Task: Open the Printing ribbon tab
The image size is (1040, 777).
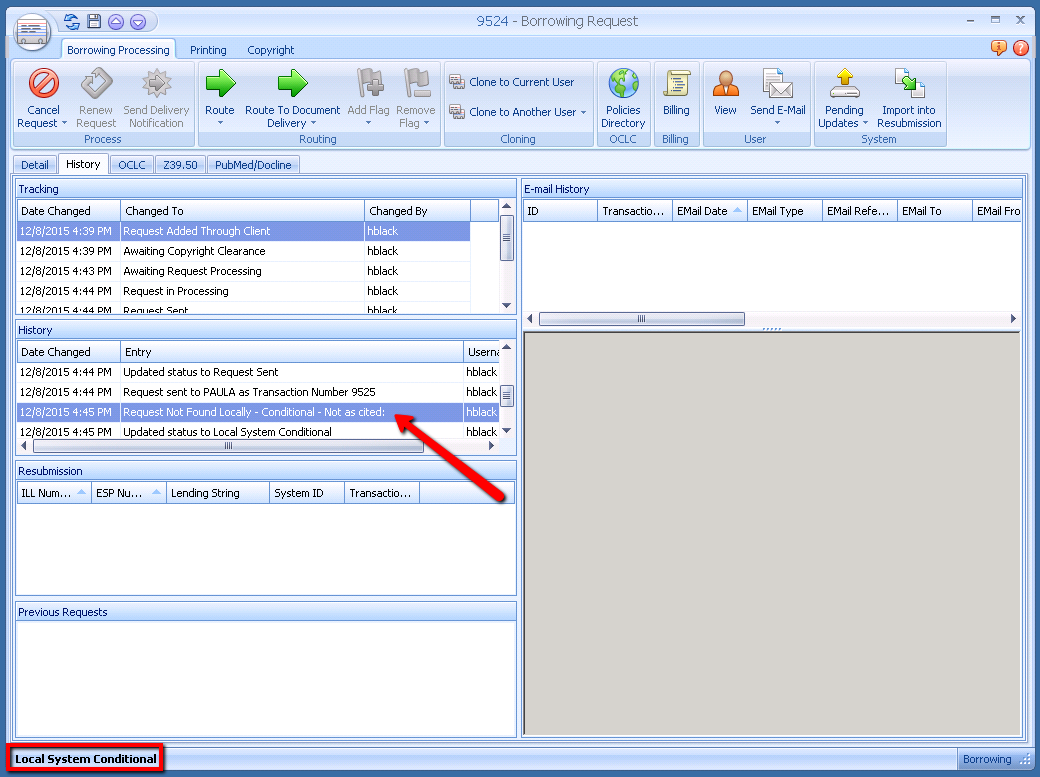Action: pos(208,50)
